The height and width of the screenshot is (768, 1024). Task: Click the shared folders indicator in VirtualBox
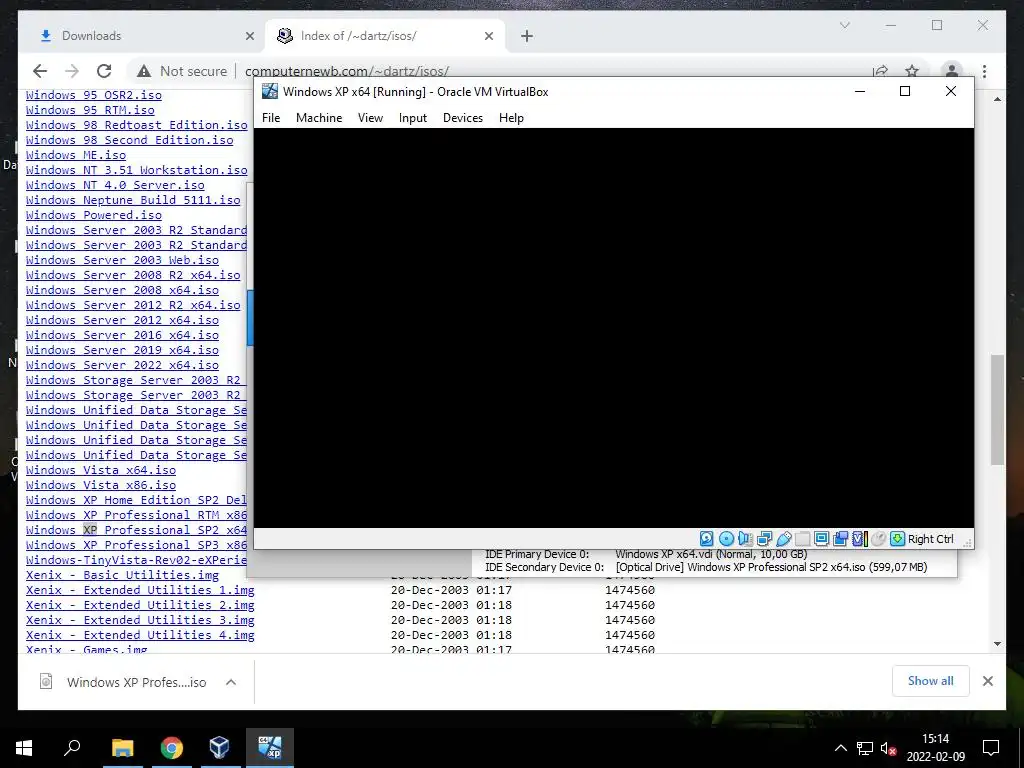point(803,539)
